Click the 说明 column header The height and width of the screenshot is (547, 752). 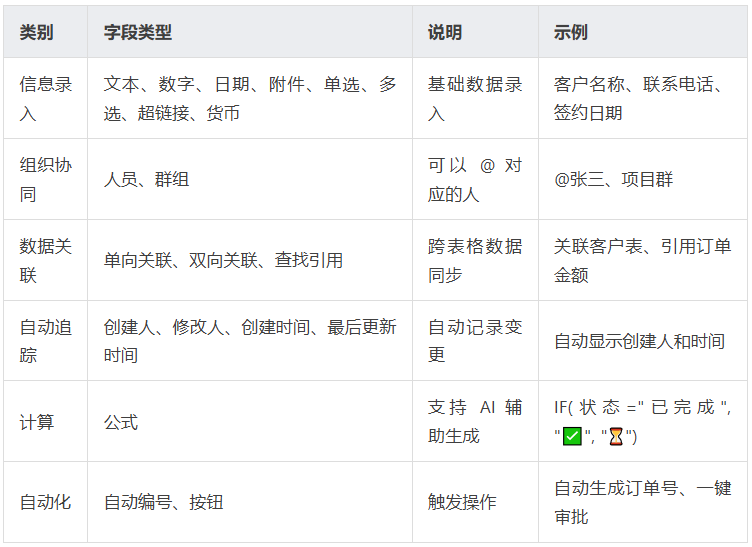point(475,32)
